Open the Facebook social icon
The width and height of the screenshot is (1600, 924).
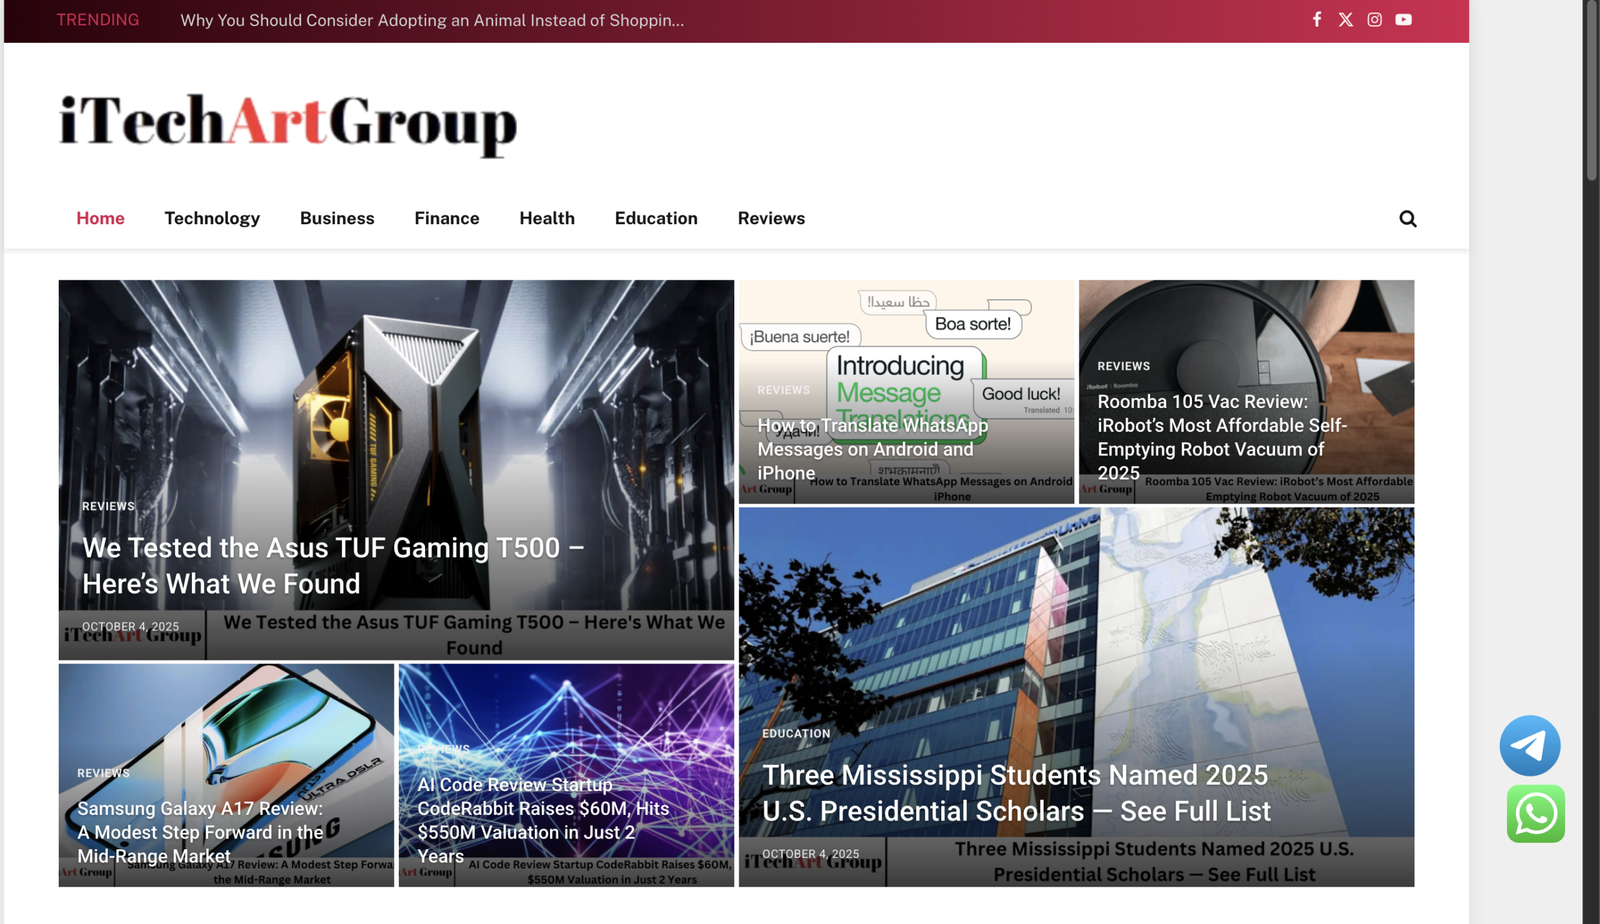pyautogui.click(x=1317, y=20)
